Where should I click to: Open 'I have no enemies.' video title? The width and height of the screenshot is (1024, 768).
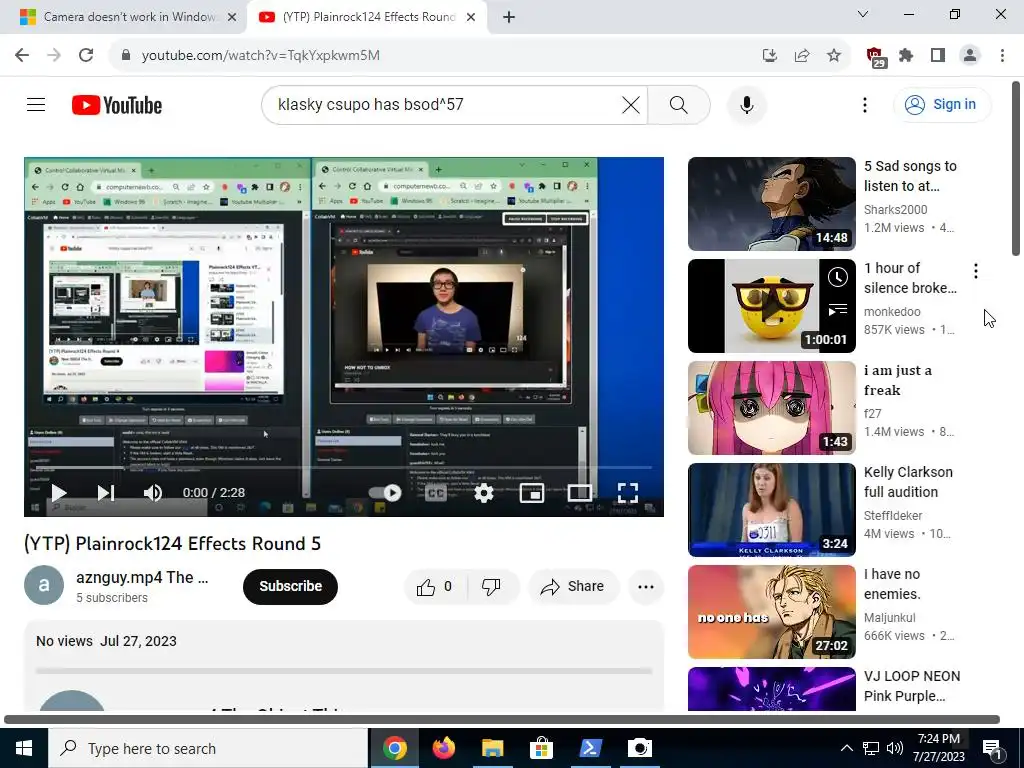pyautogui.click(x=892, y=584)
